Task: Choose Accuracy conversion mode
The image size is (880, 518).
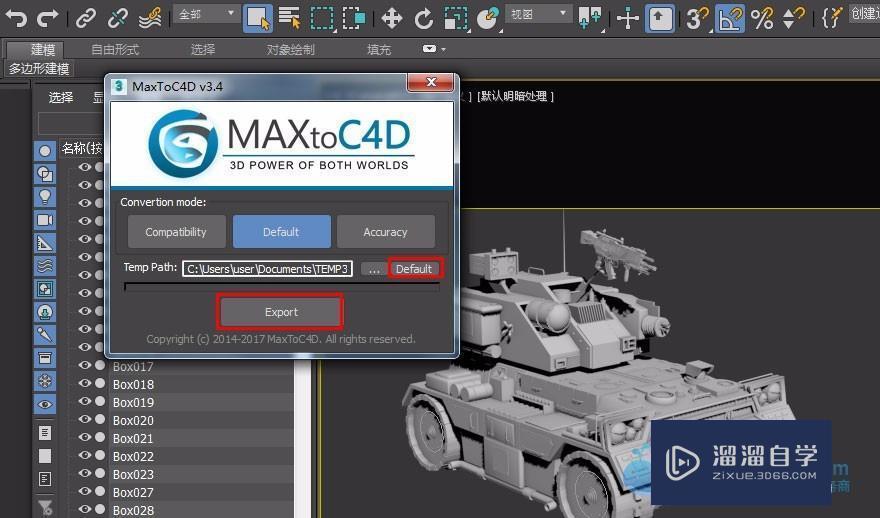Action: (386, 232)
